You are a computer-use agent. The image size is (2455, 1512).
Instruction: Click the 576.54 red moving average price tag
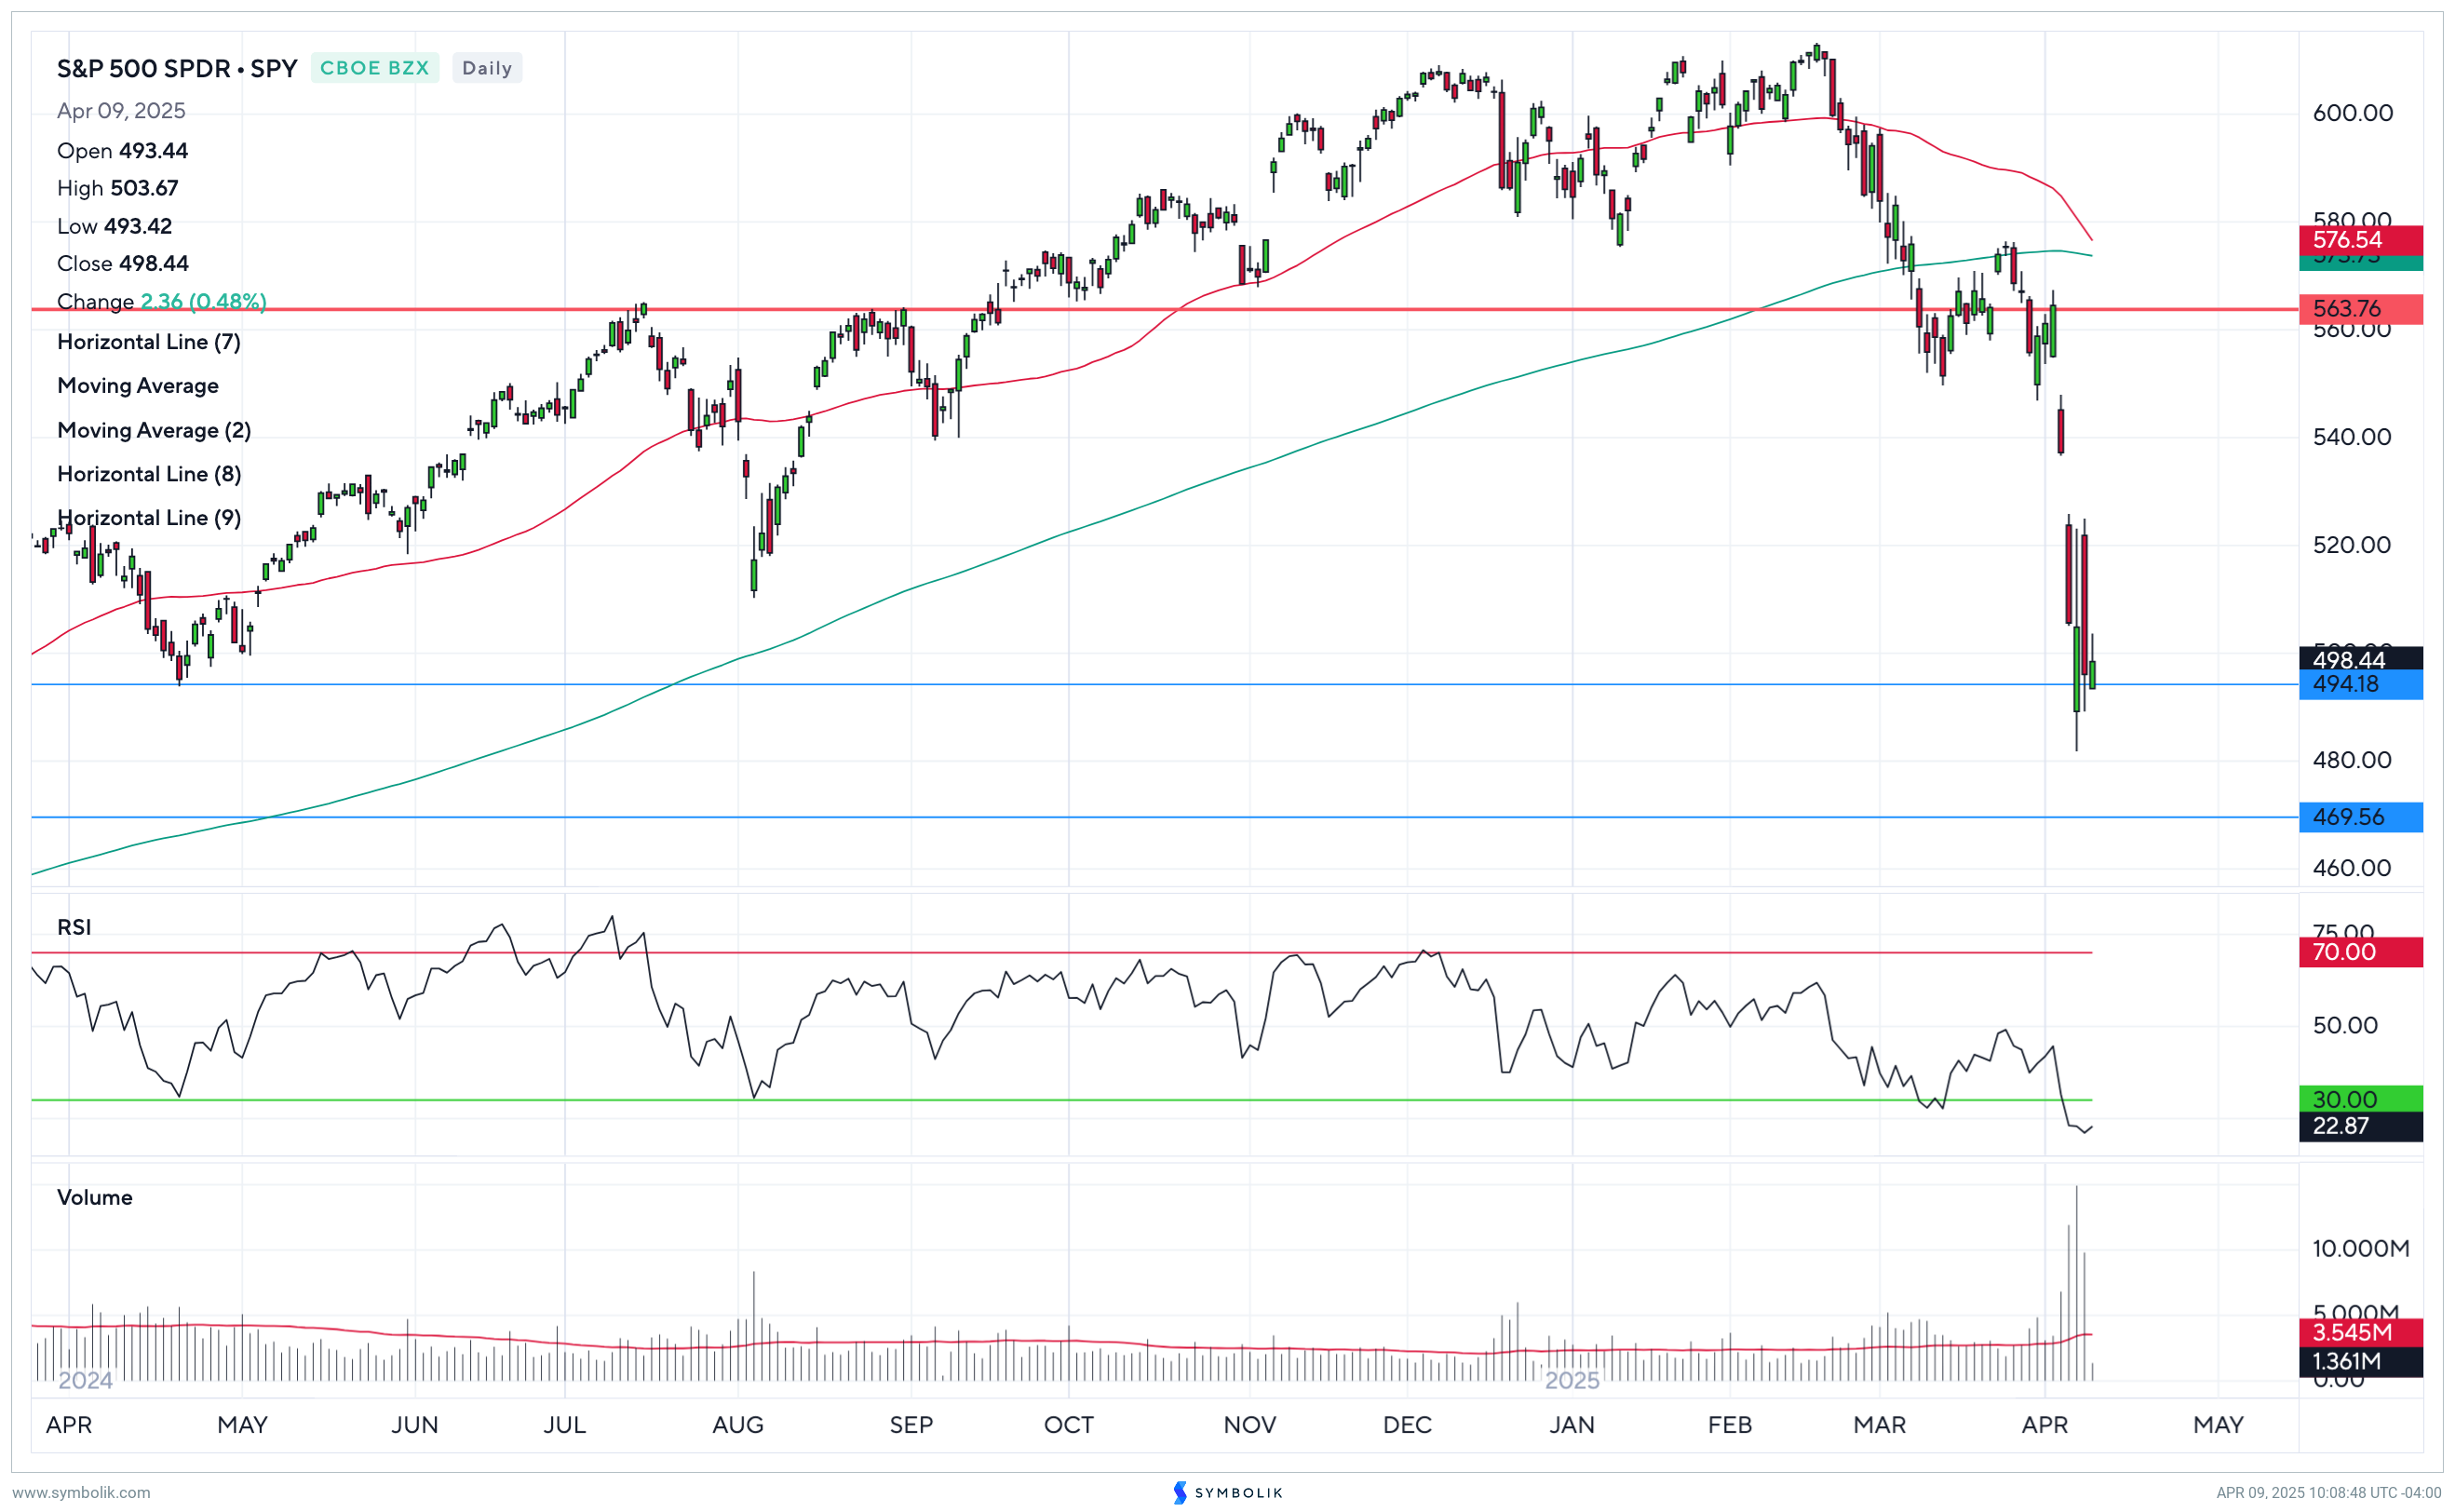(x=2360, y=240)
